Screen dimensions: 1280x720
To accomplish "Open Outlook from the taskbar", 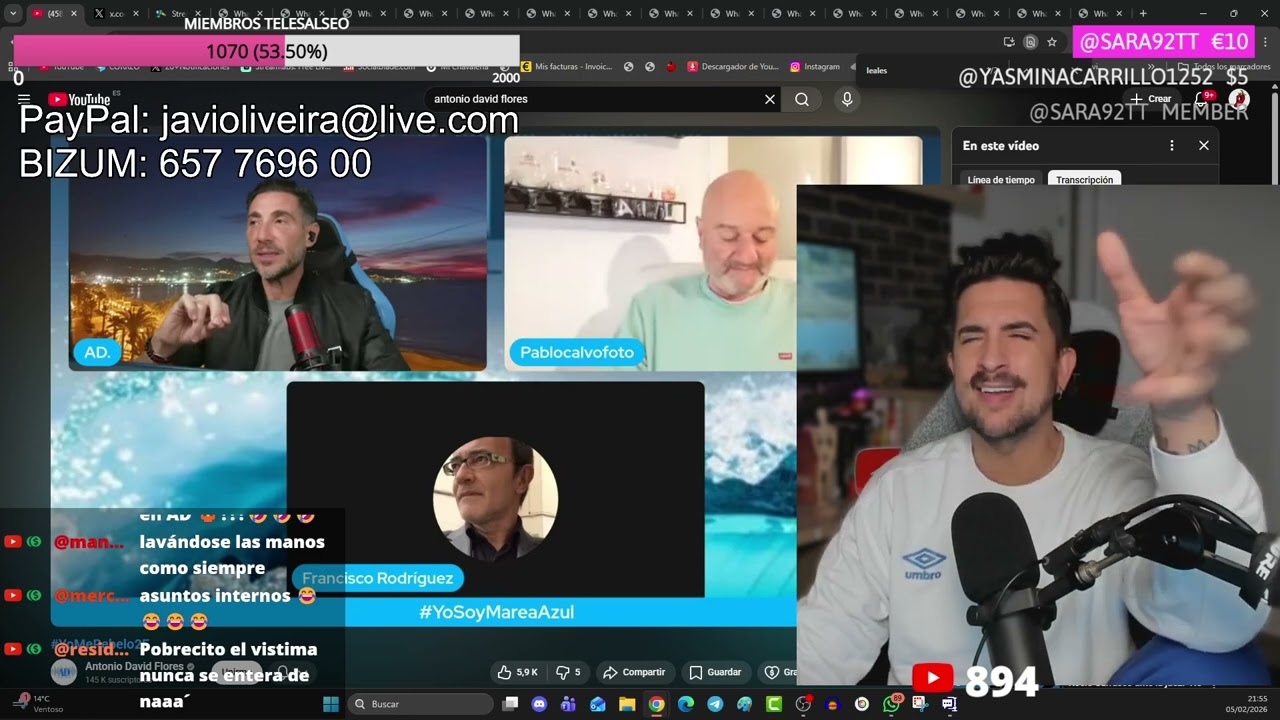I will coord(598,704).
